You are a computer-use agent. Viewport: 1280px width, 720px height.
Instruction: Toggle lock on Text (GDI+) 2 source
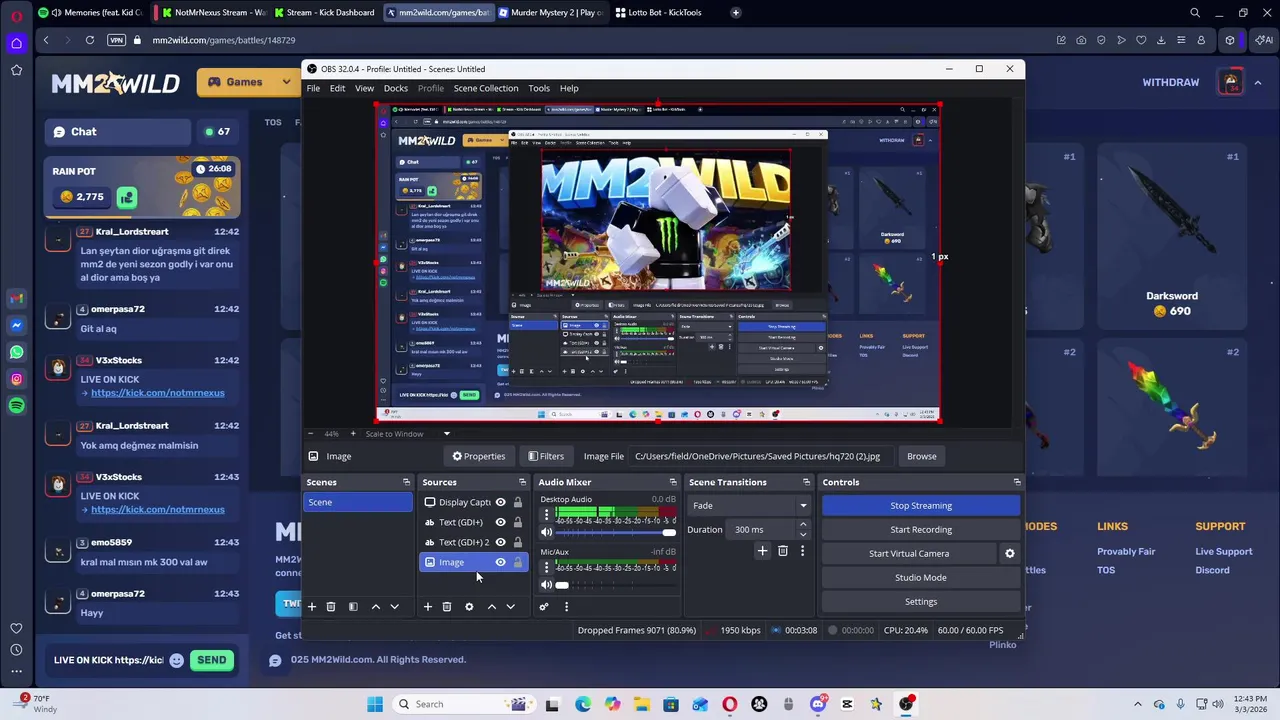pyautogui.click(x=517, y=542)
